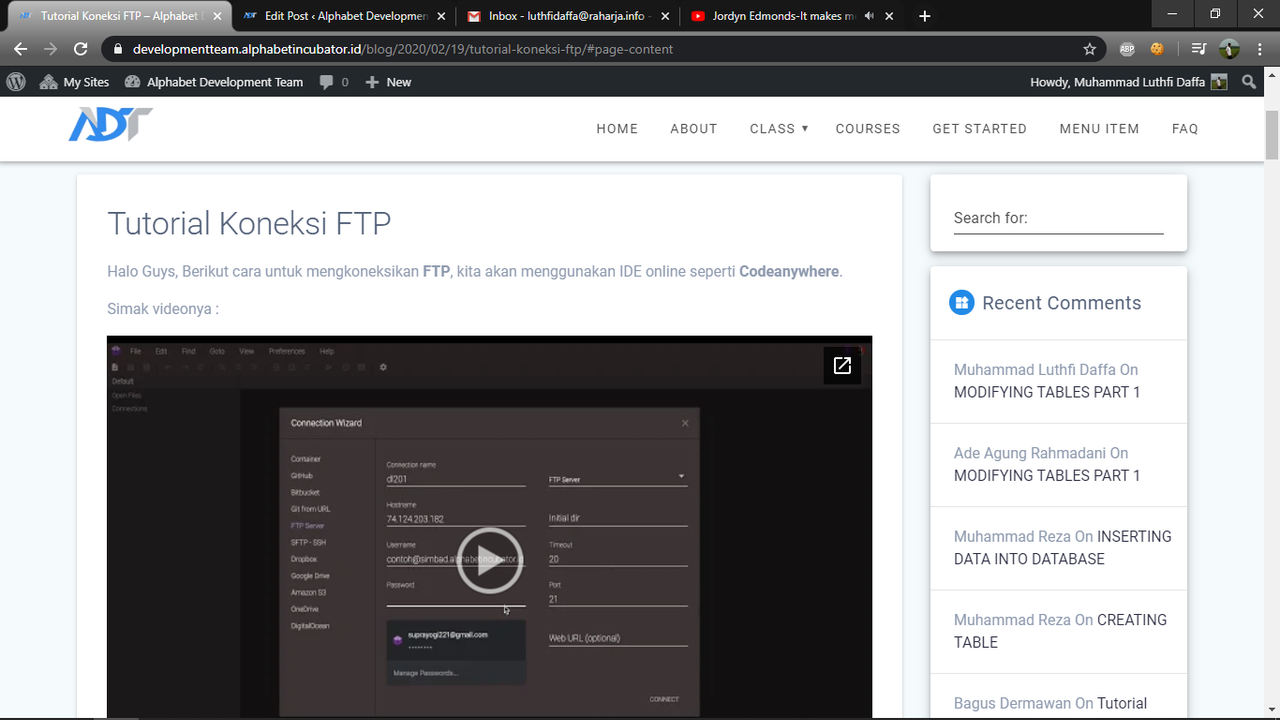Open Howdy, Muhammad Luthfi Daffa account menu

pos(1128,82)
